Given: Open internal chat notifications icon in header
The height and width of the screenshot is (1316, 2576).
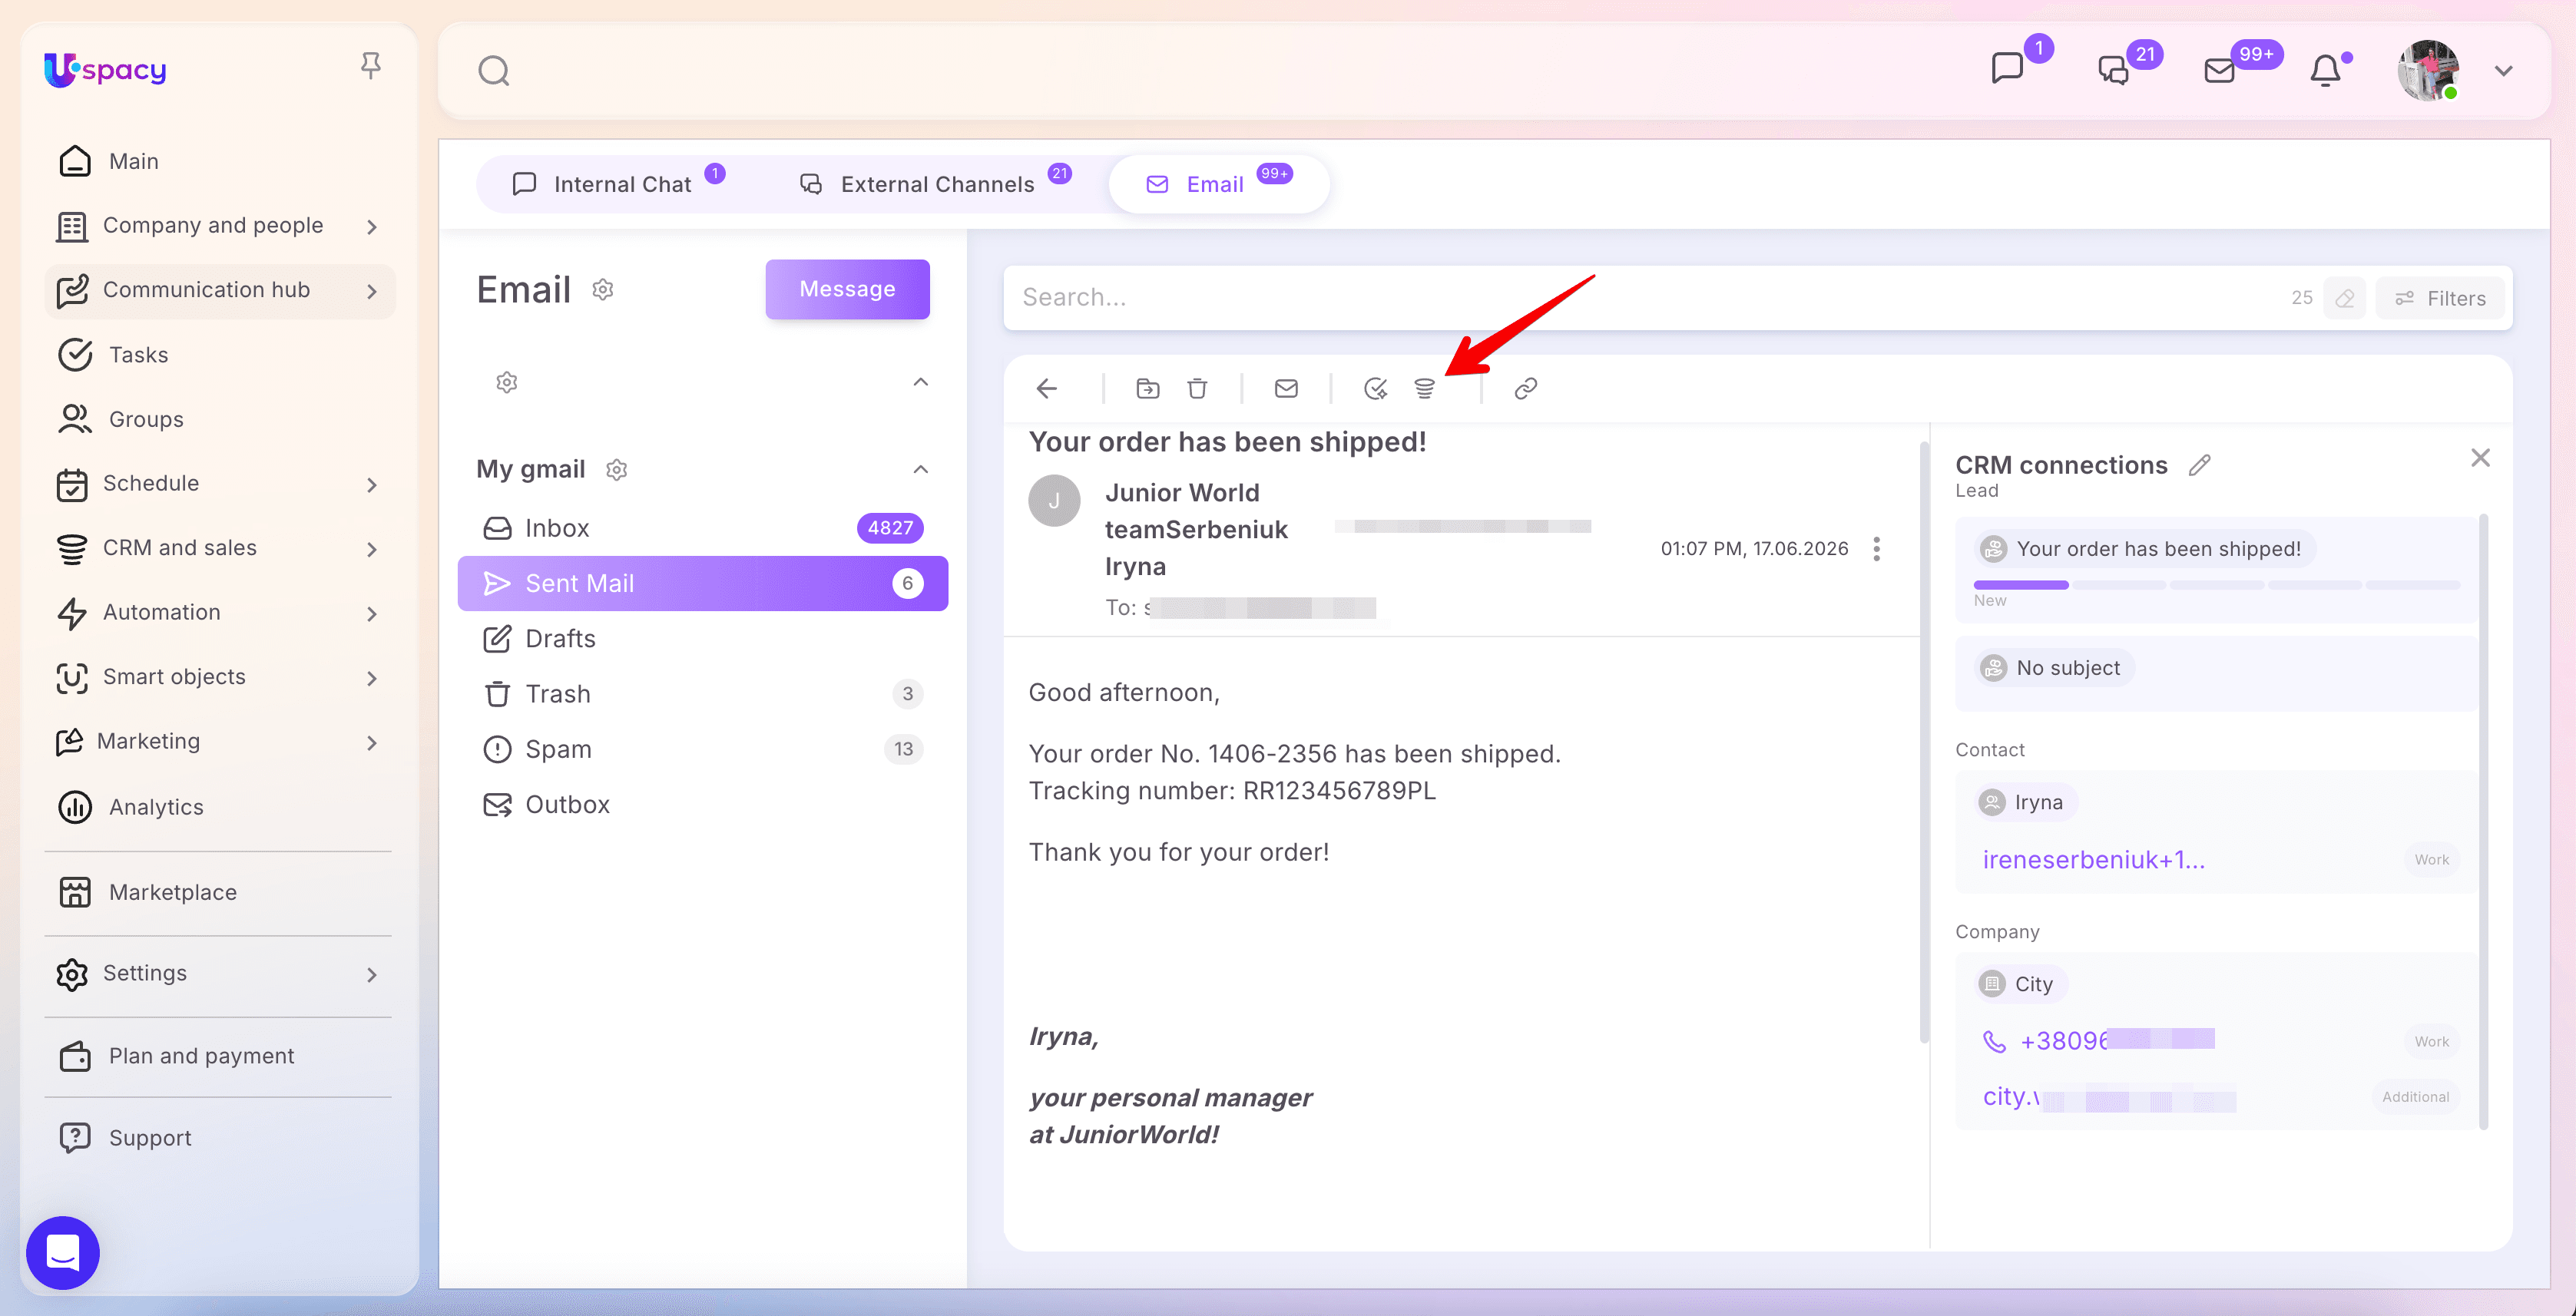Looking at the screenshot, I should pos(2007,69).
